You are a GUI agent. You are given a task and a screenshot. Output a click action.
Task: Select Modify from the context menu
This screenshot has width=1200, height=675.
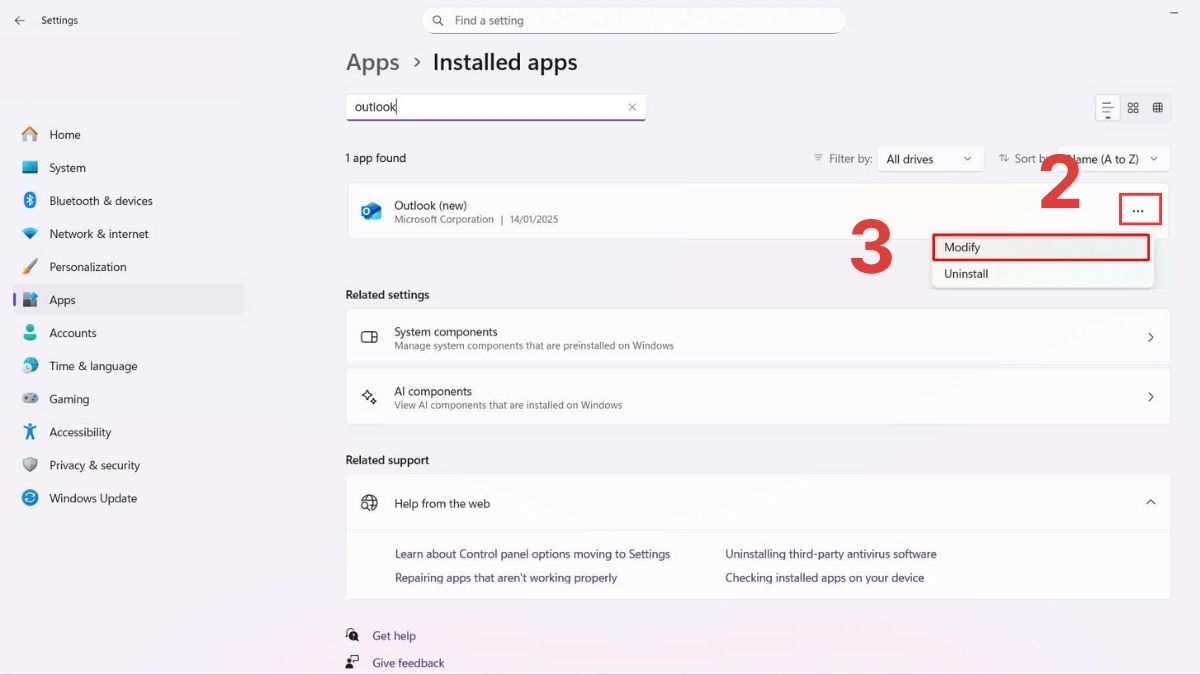(x=1040, y=247)
